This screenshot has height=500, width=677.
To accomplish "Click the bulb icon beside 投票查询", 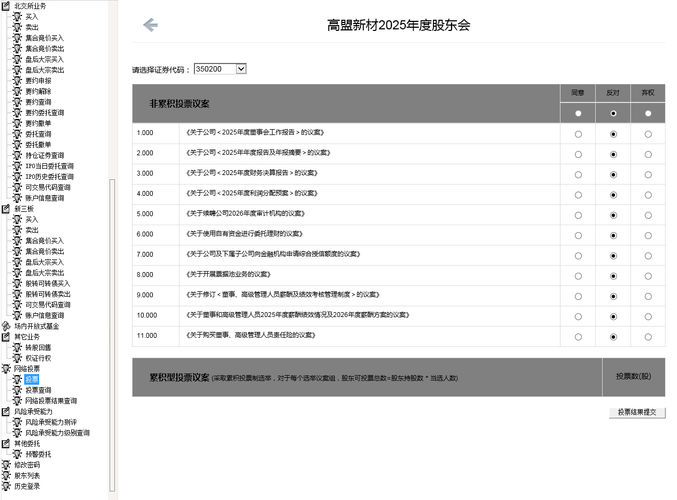I will point(17,390).
